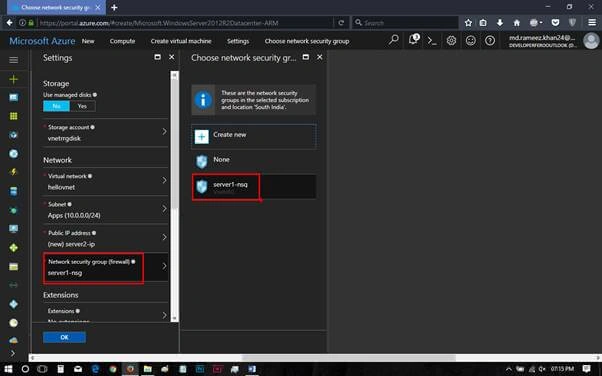
Task: Open Resource groups cube icon in sidebar
Action: coord(13,135)
